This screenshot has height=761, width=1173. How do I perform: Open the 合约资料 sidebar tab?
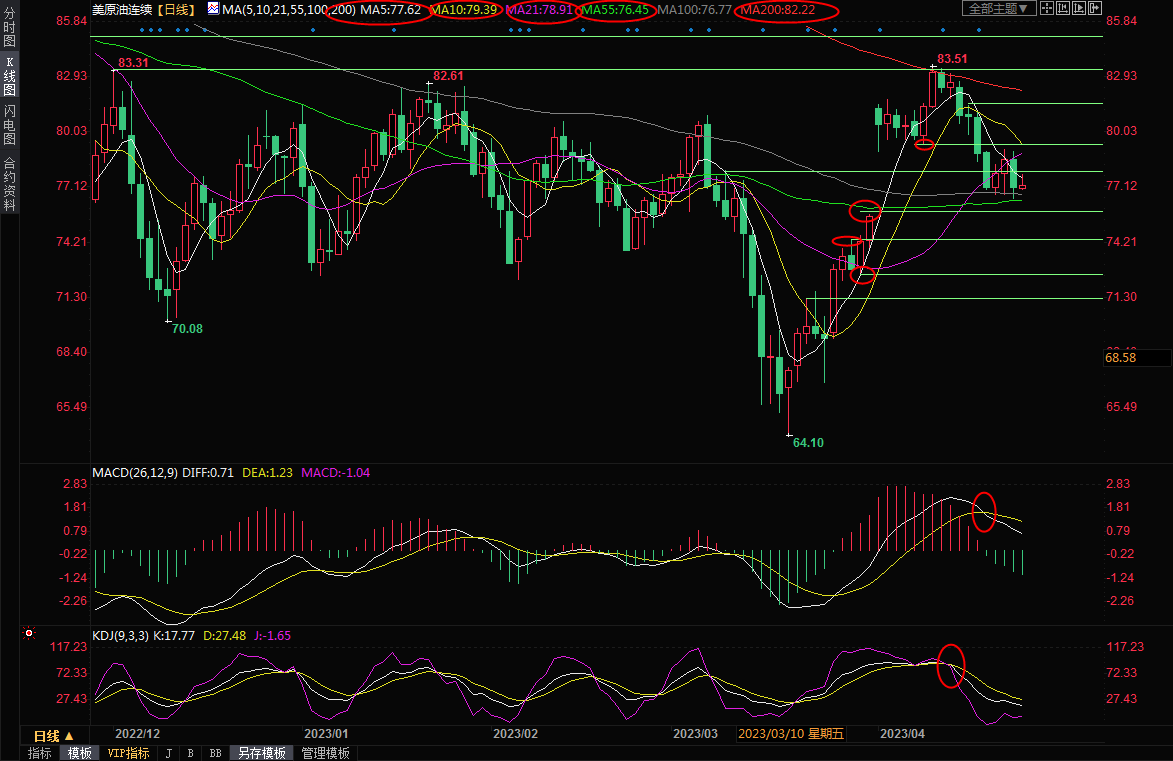[x=9, y=183]
